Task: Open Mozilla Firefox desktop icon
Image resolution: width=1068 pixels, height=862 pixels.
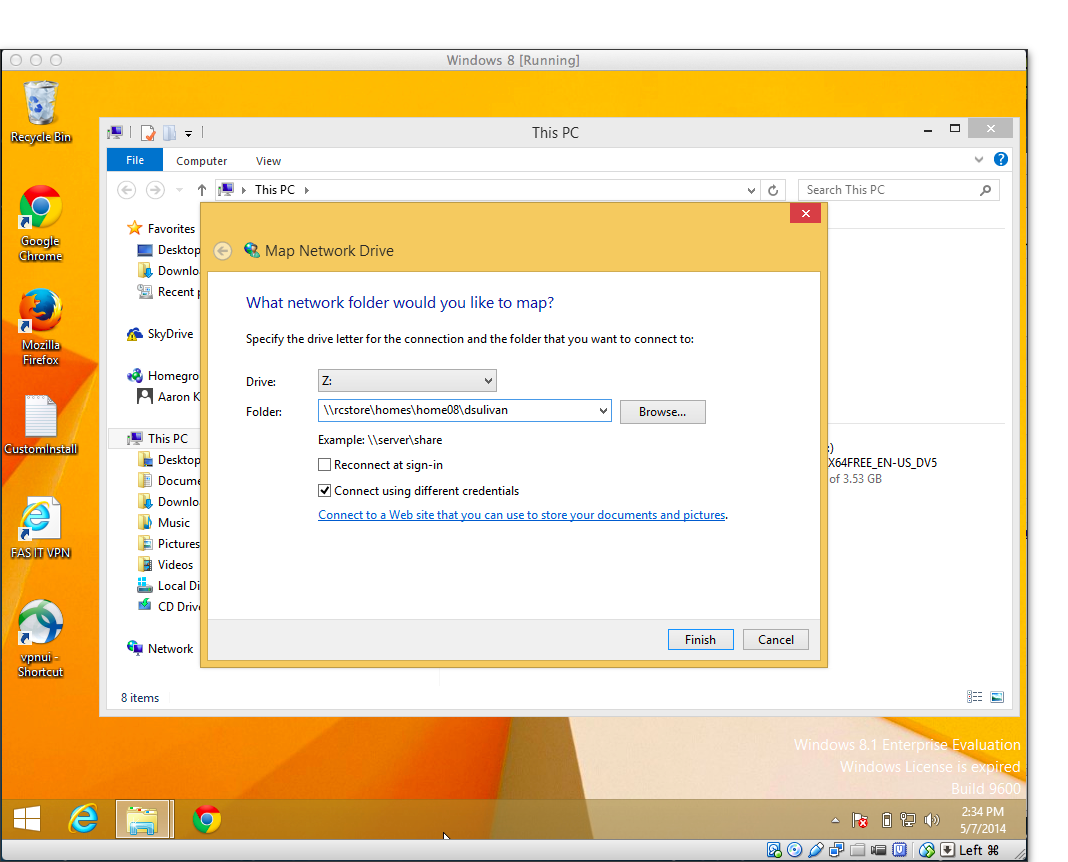Action: (40, 312)
